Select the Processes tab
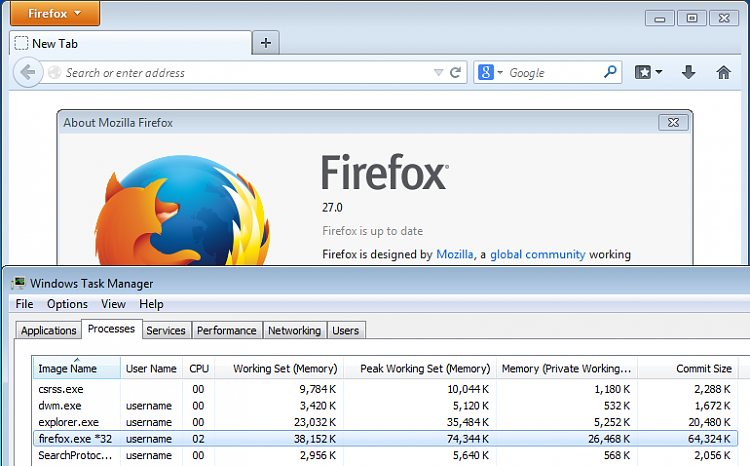The height and width of the screenshot is (466, 750). [x=111, y=329]
